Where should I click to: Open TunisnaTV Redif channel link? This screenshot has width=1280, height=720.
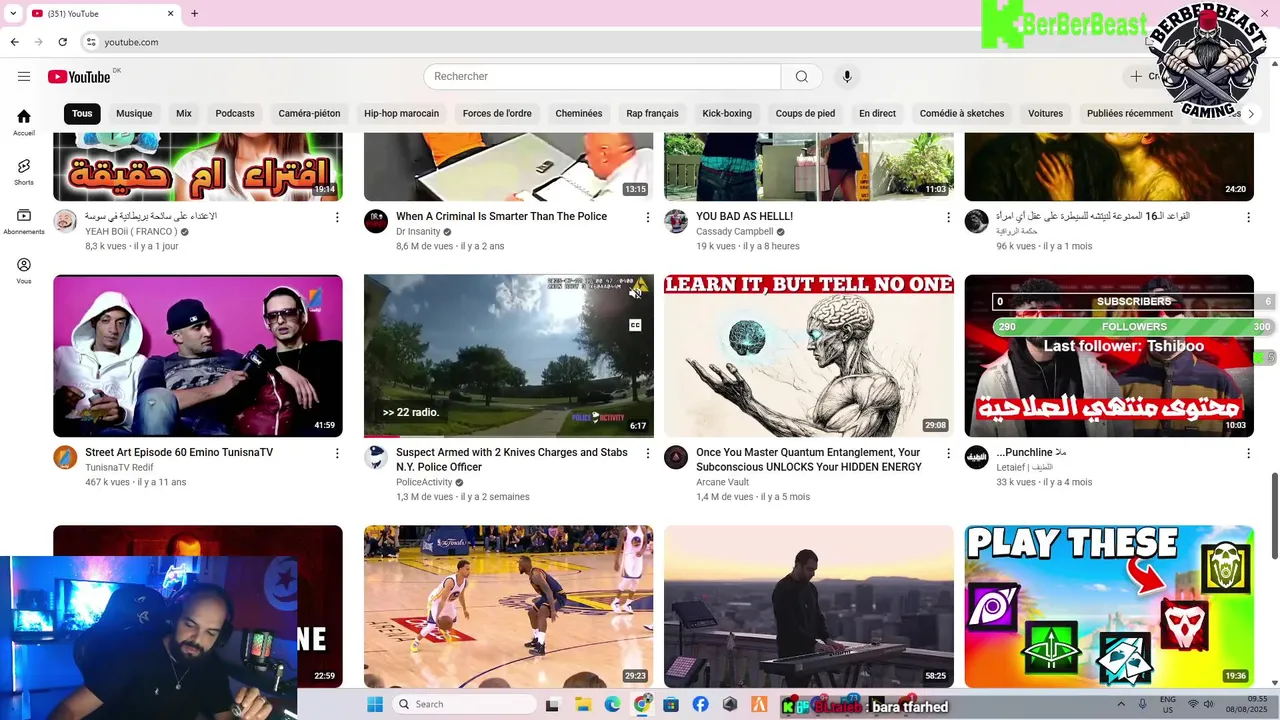click(x=119, y=467)
